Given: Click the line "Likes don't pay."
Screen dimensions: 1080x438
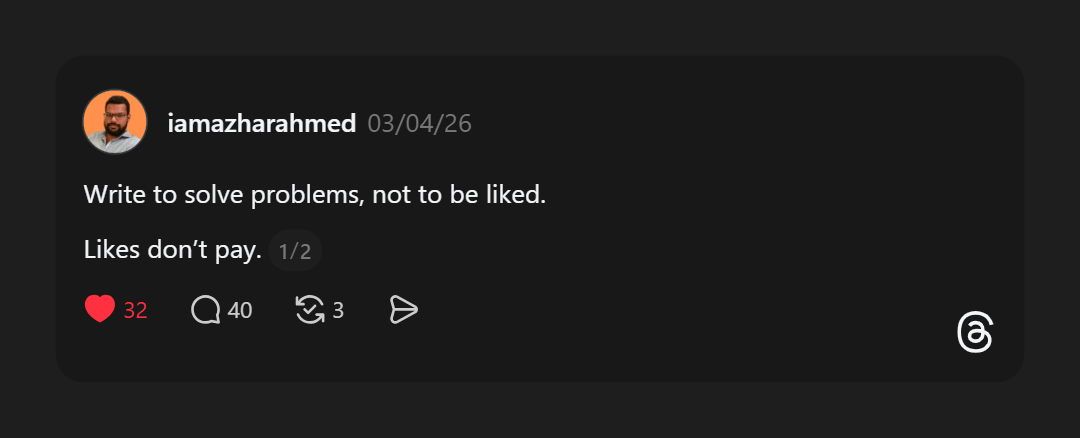Looking at the screenshot, I should [x=172, y=251].
